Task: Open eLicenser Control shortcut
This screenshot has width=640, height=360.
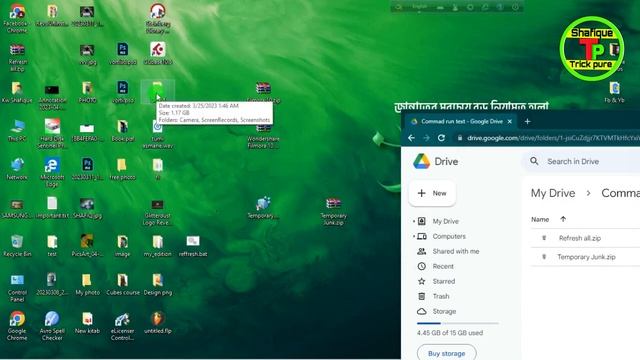Action: 122,326
